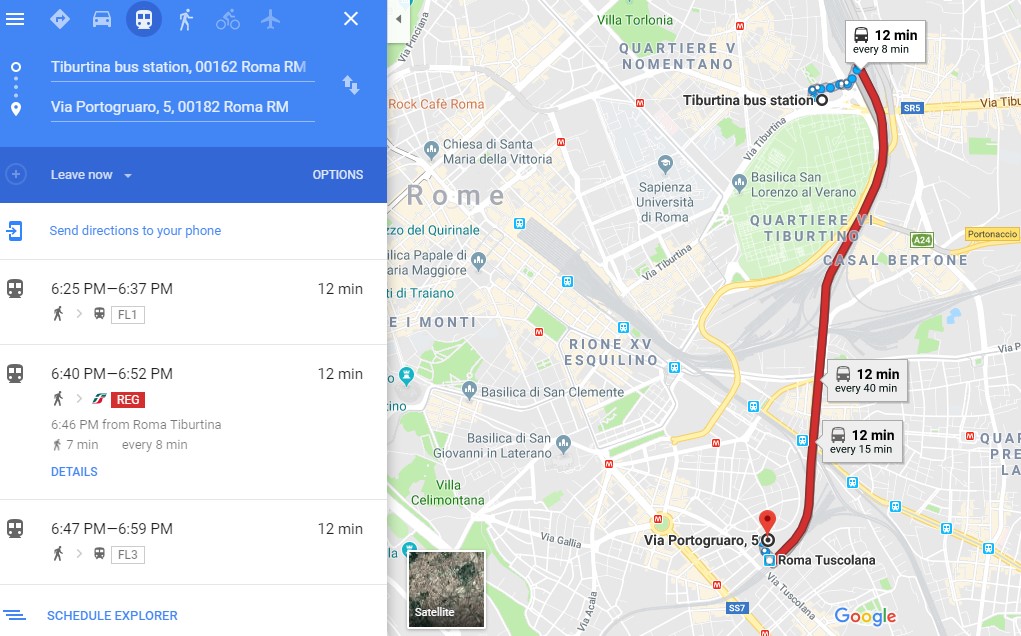Switch to walking travel mode
The height and width of the screenshot is (636, 1021).
coord(186,20)
